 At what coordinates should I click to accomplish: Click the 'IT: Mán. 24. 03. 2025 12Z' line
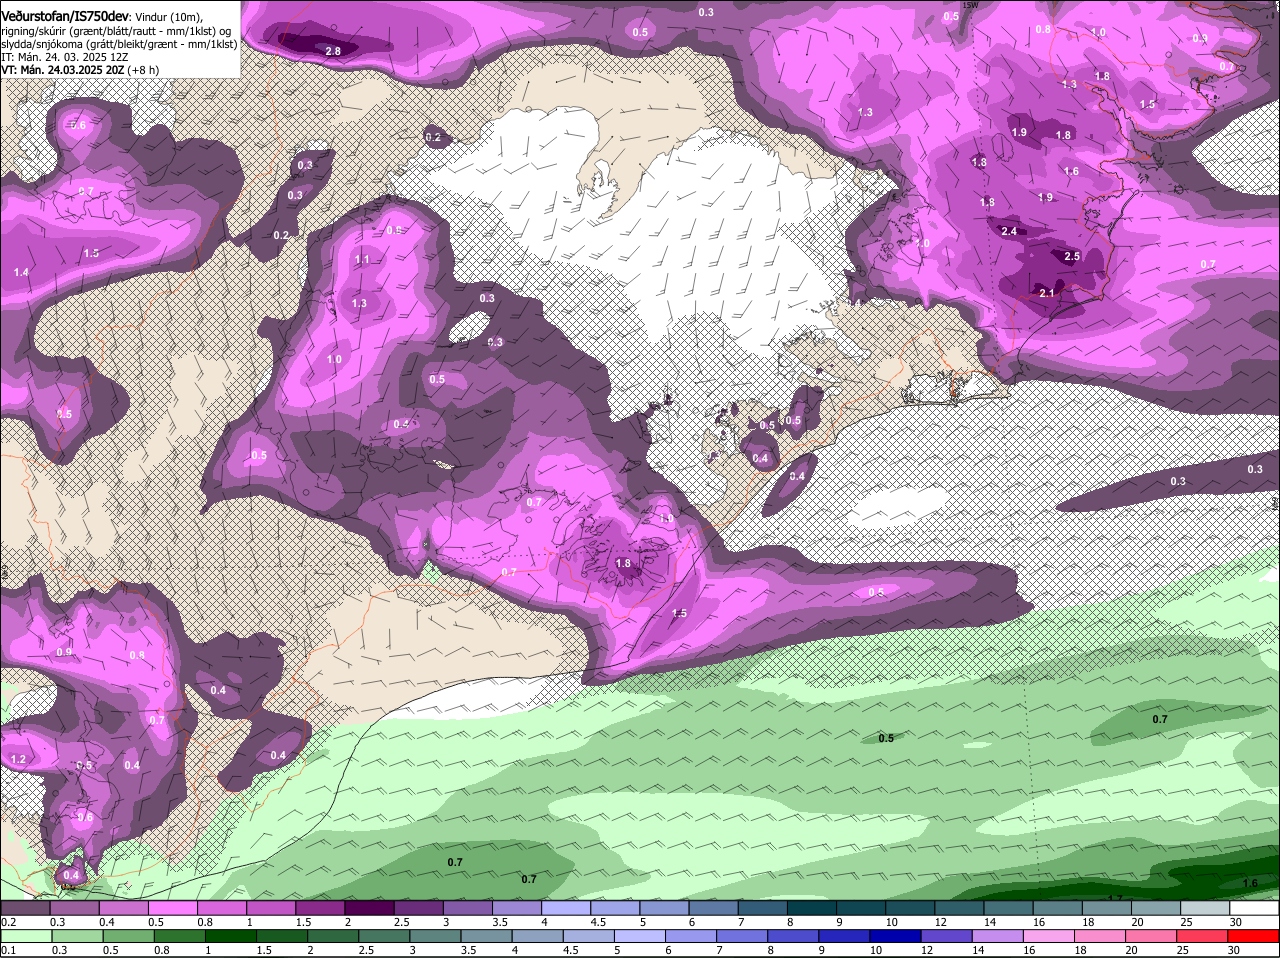[63, 57]
